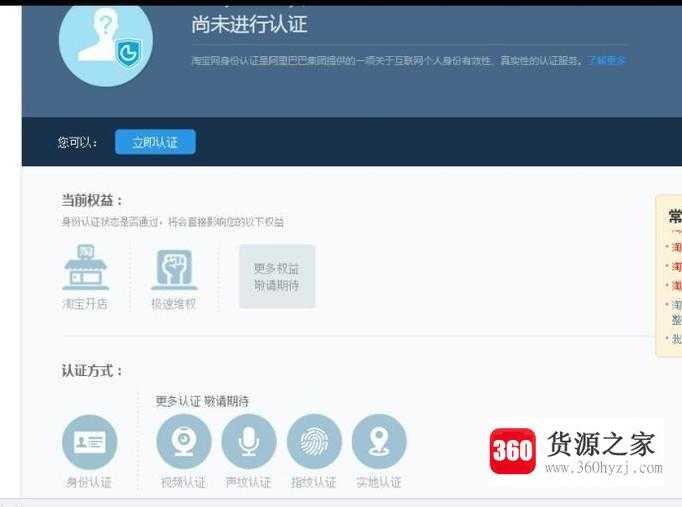Choose the 身份认证 ID card icon

pos(90,442)
